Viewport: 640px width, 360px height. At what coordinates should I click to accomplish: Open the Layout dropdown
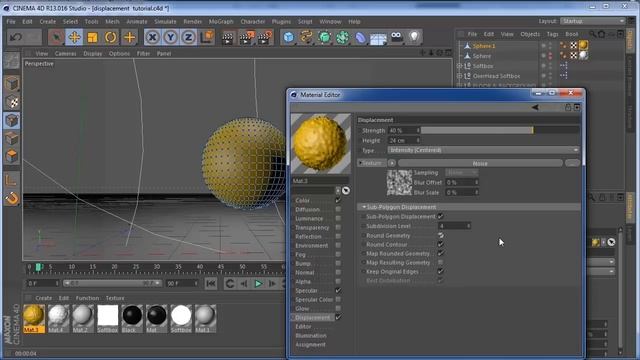(x=593, y=21)
